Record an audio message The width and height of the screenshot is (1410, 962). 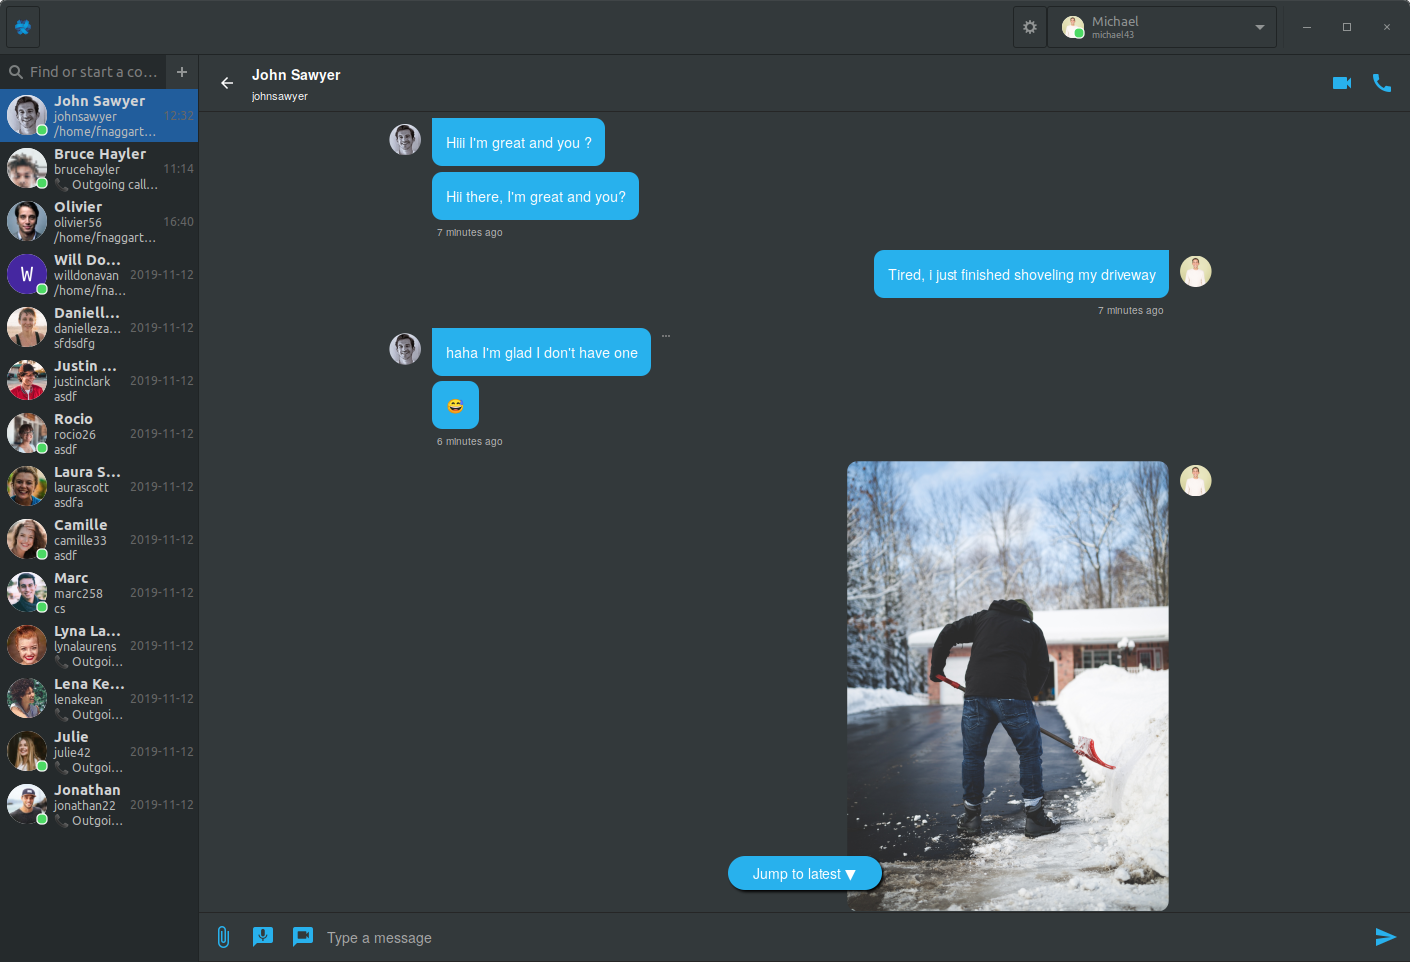click(263, 937)
